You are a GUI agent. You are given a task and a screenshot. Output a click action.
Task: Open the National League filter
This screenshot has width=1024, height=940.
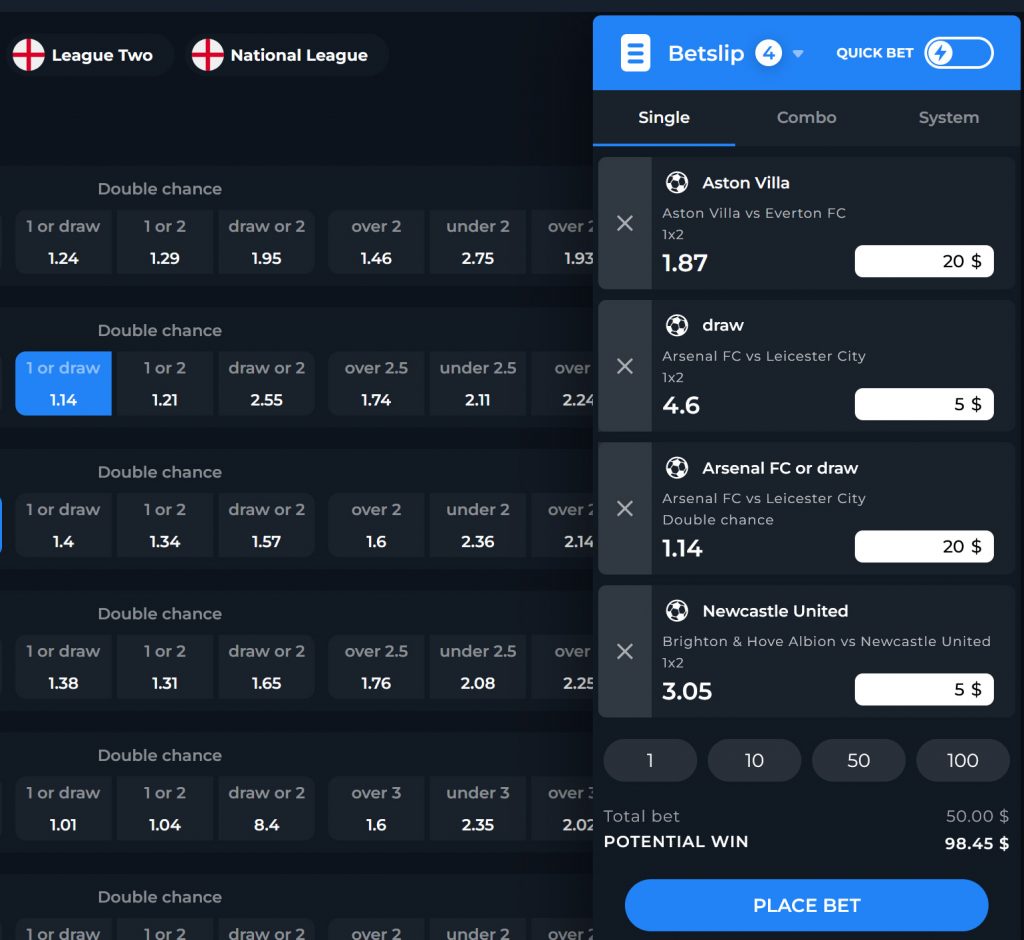pyautogui.click(x=298, y=55)
